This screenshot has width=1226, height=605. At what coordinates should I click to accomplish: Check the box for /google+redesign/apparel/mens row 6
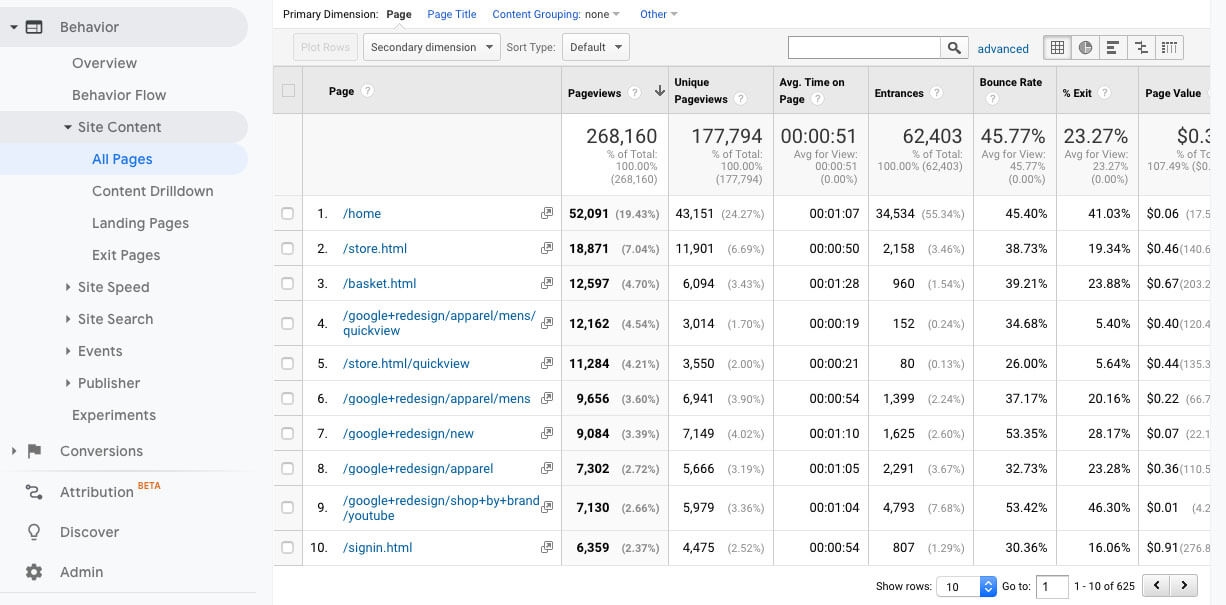click(x=288, y=399)
